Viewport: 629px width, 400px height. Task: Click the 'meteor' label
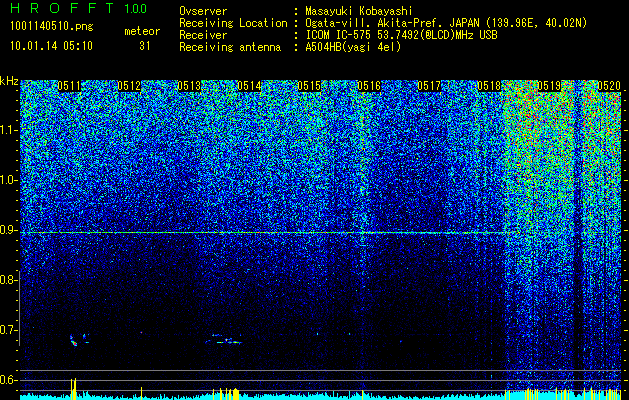[x=142, y=31]
